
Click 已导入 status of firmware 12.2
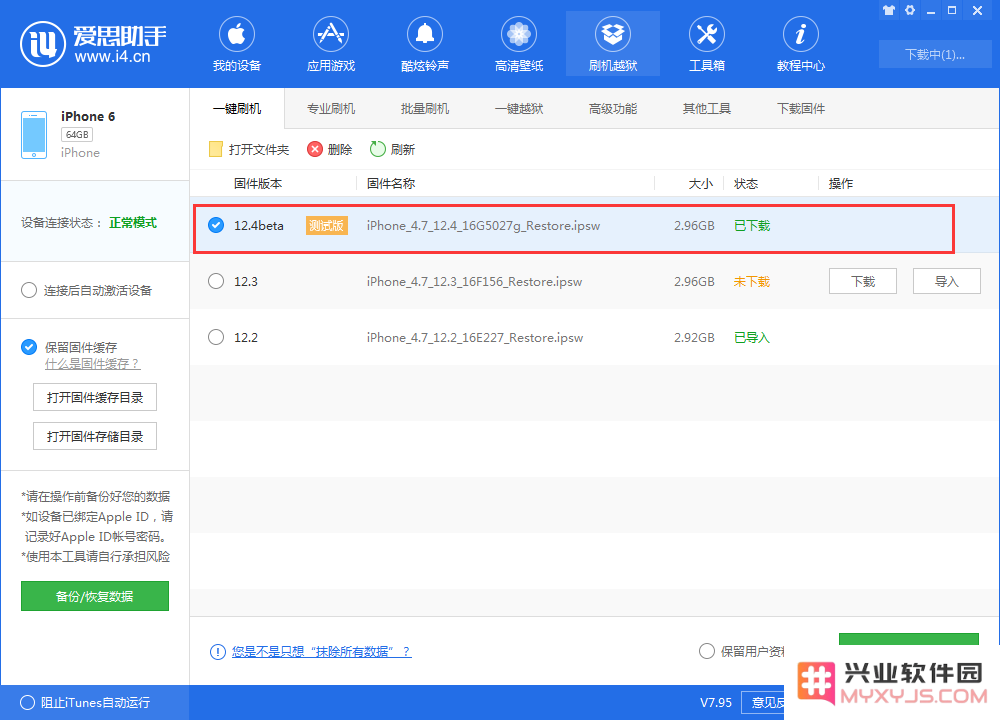[x=752, y=337]
